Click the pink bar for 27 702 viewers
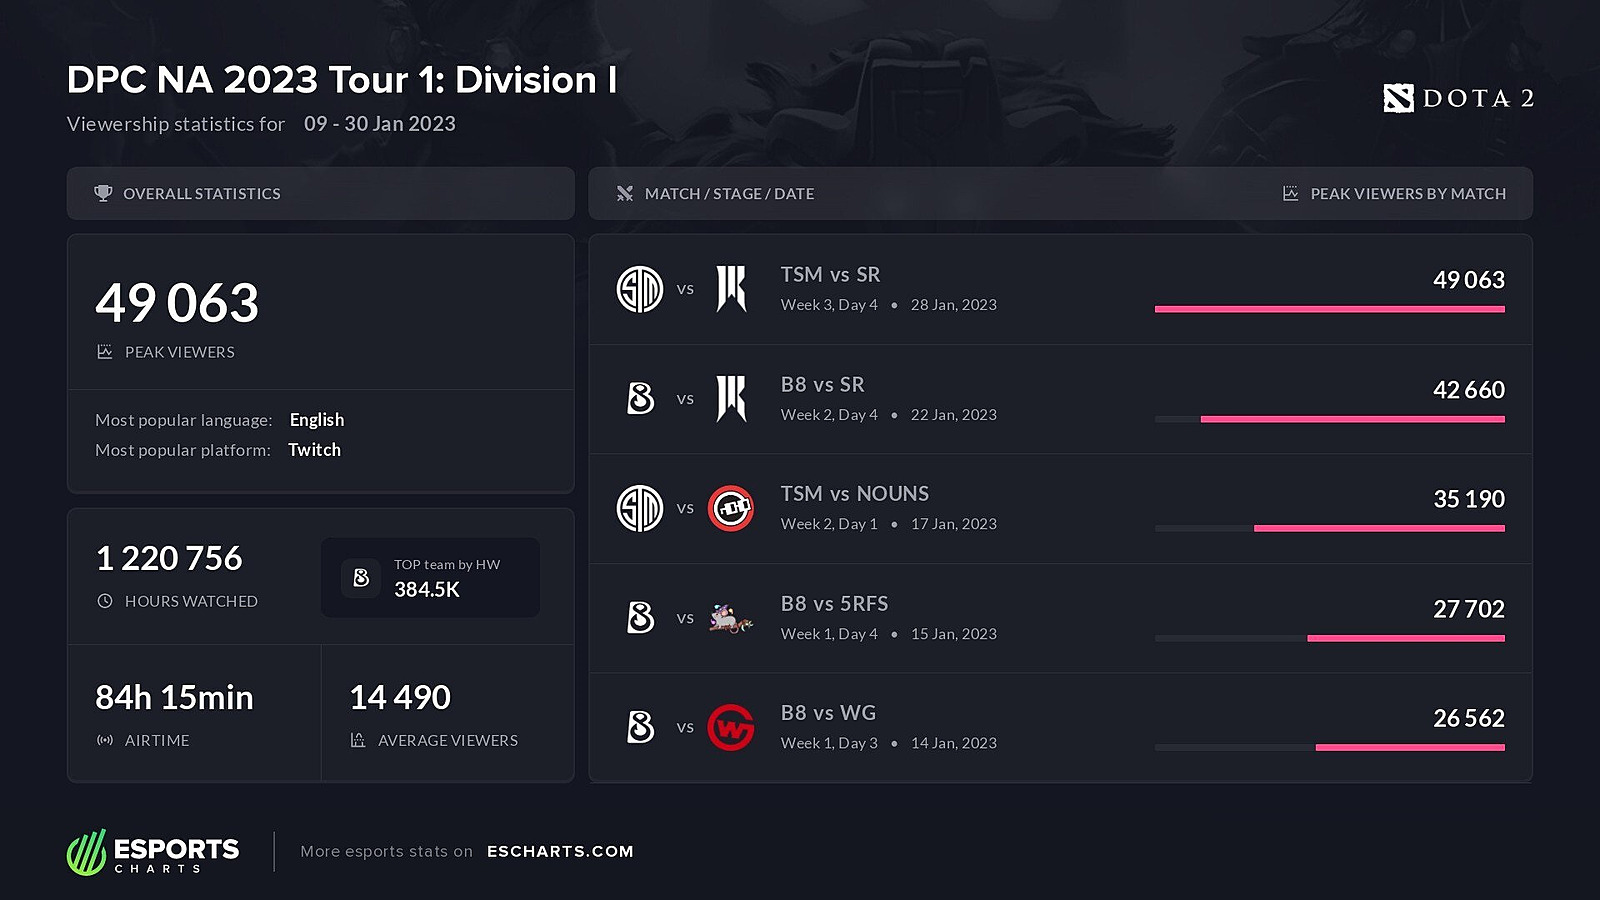Image resolution: width=1600 pixels, height=900 pixels. coord(1406,638)
